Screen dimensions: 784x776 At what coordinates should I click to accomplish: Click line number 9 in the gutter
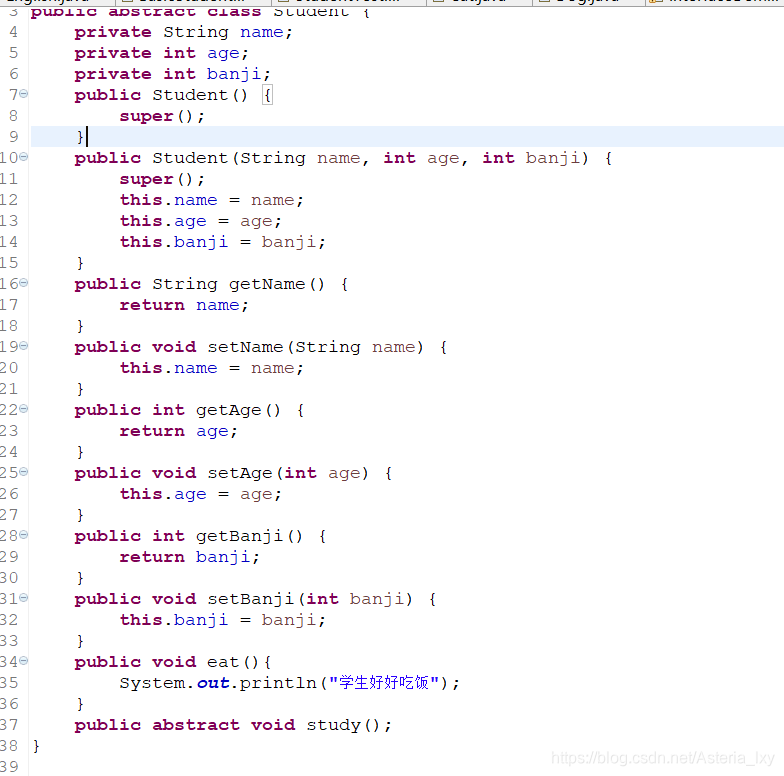(14, 137)
